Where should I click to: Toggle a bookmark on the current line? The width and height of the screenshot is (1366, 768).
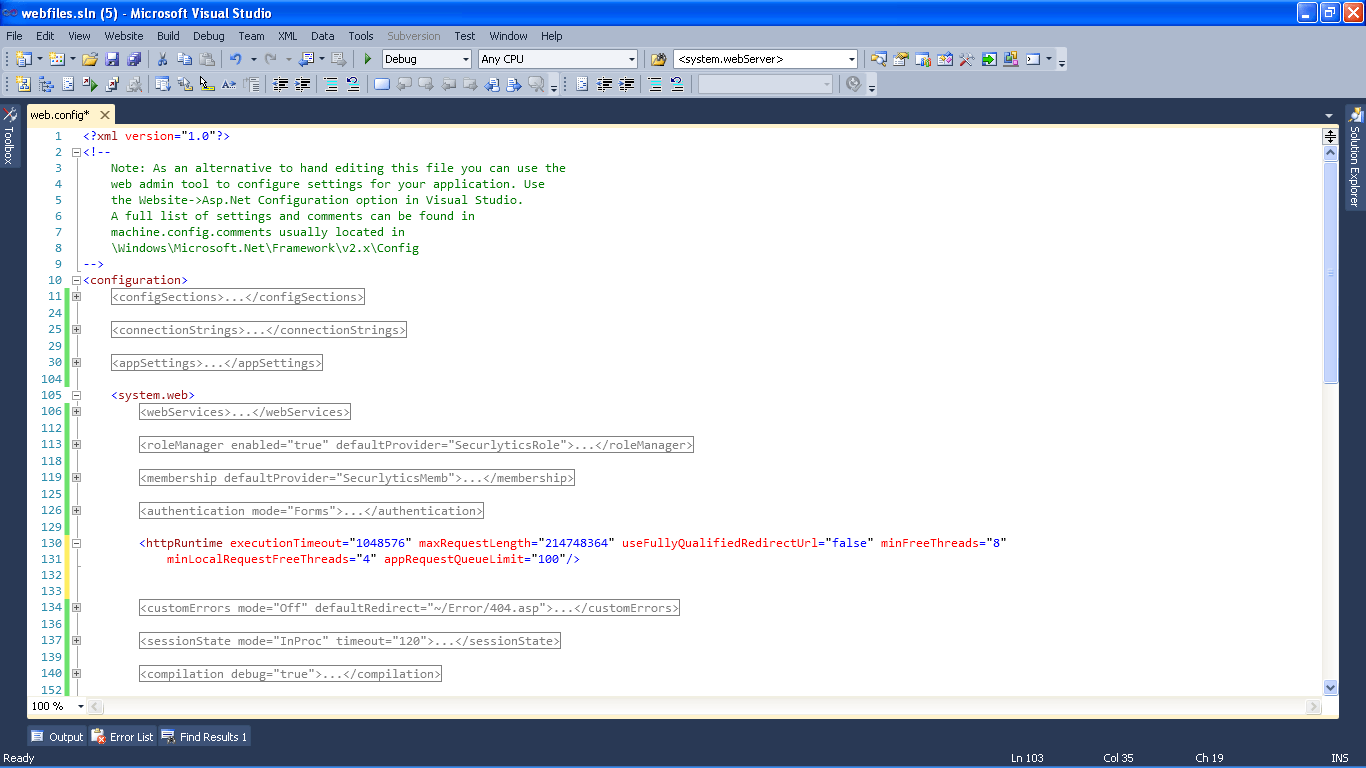click(x=381, y=84)
